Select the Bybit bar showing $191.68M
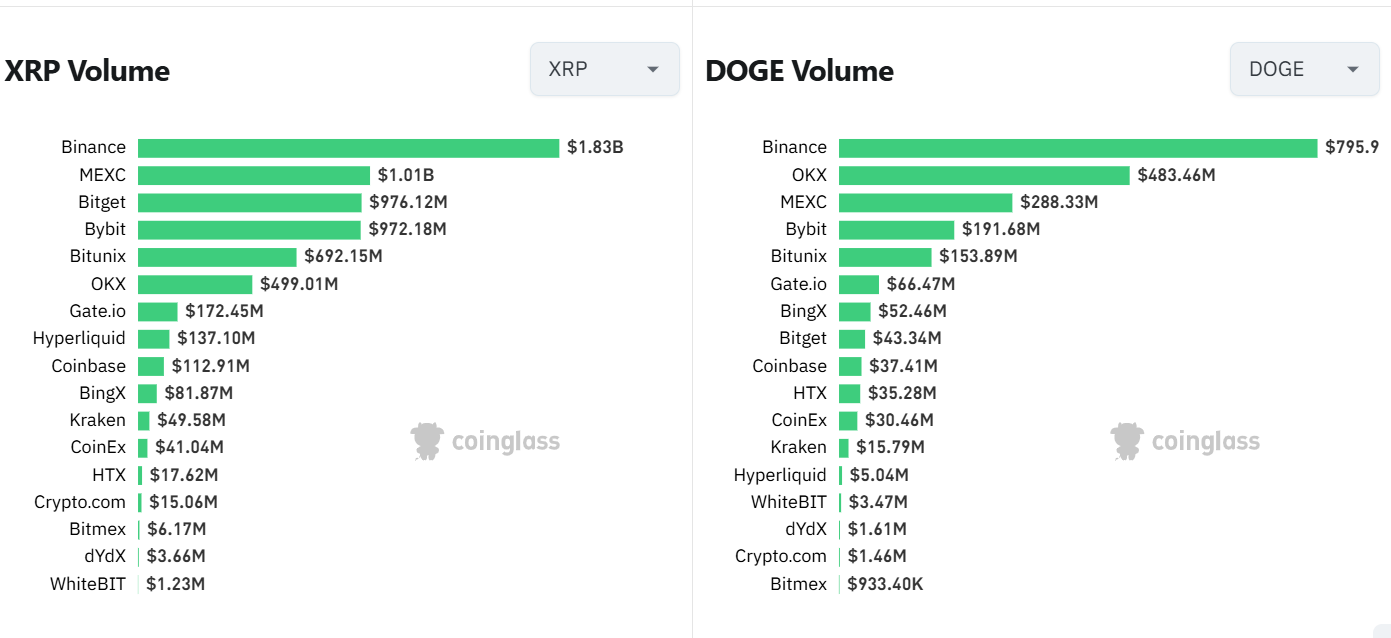Screen dimensions: 1391x638 [x=896, y=229]
